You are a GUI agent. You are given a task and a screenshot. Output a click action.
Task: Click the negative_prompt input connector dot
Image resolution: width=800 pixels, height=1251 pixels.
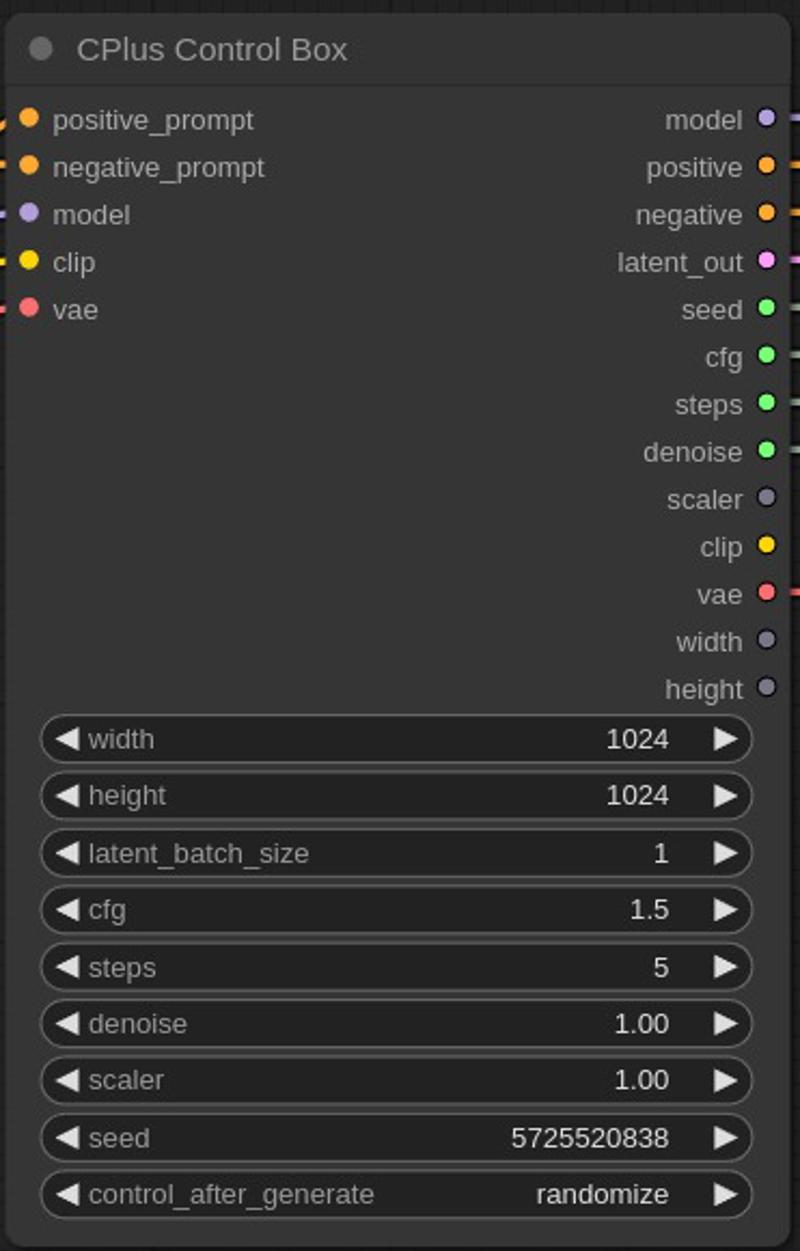[29, 165]
